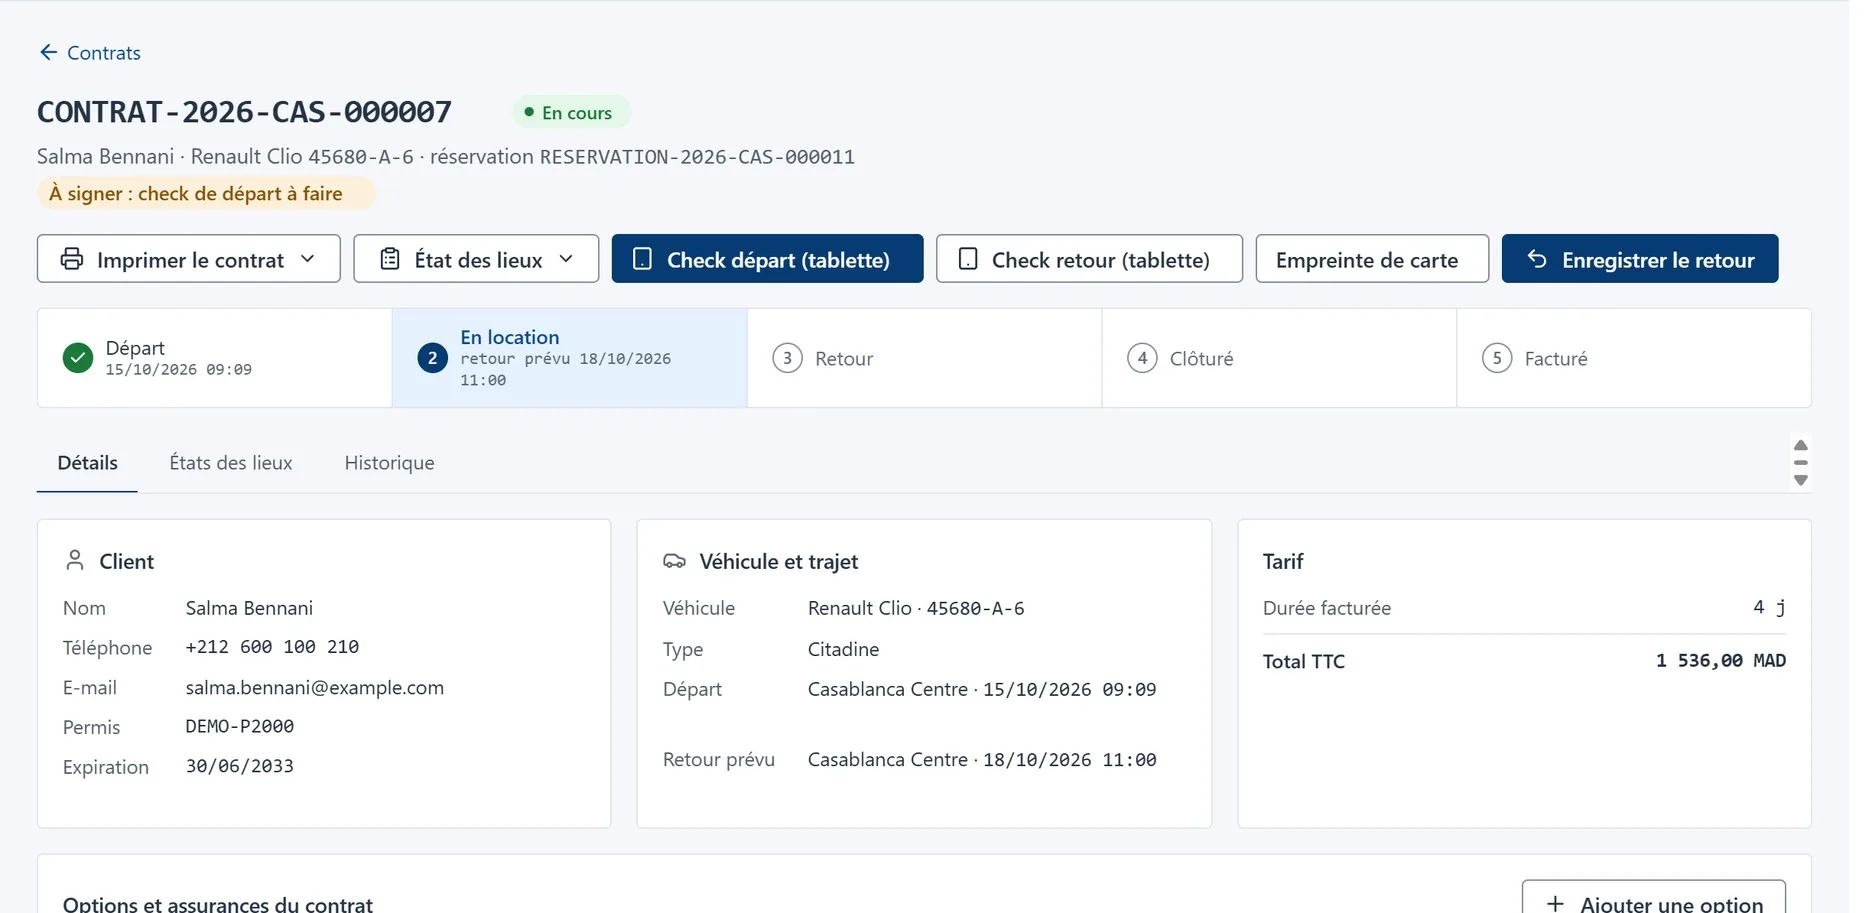Open Check départ (tablette) button

tap(767, 259)
